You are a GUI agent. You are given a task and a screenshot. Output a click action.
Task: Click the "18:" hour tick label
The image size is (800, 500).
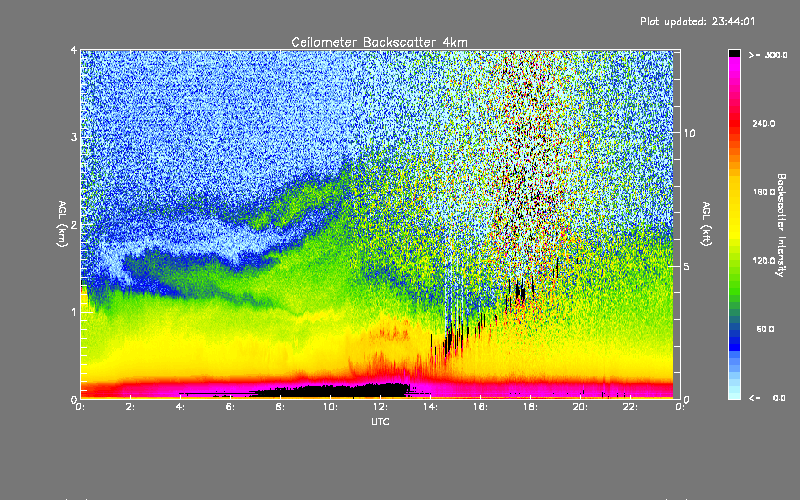531,407
